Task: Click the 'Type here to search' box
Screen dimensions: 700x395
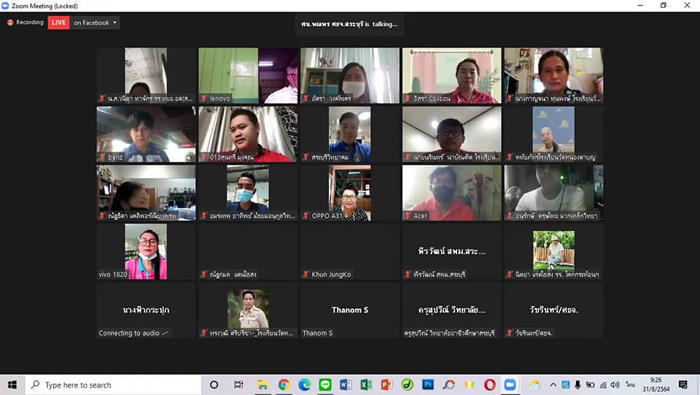Action: [x=113, y=385]
